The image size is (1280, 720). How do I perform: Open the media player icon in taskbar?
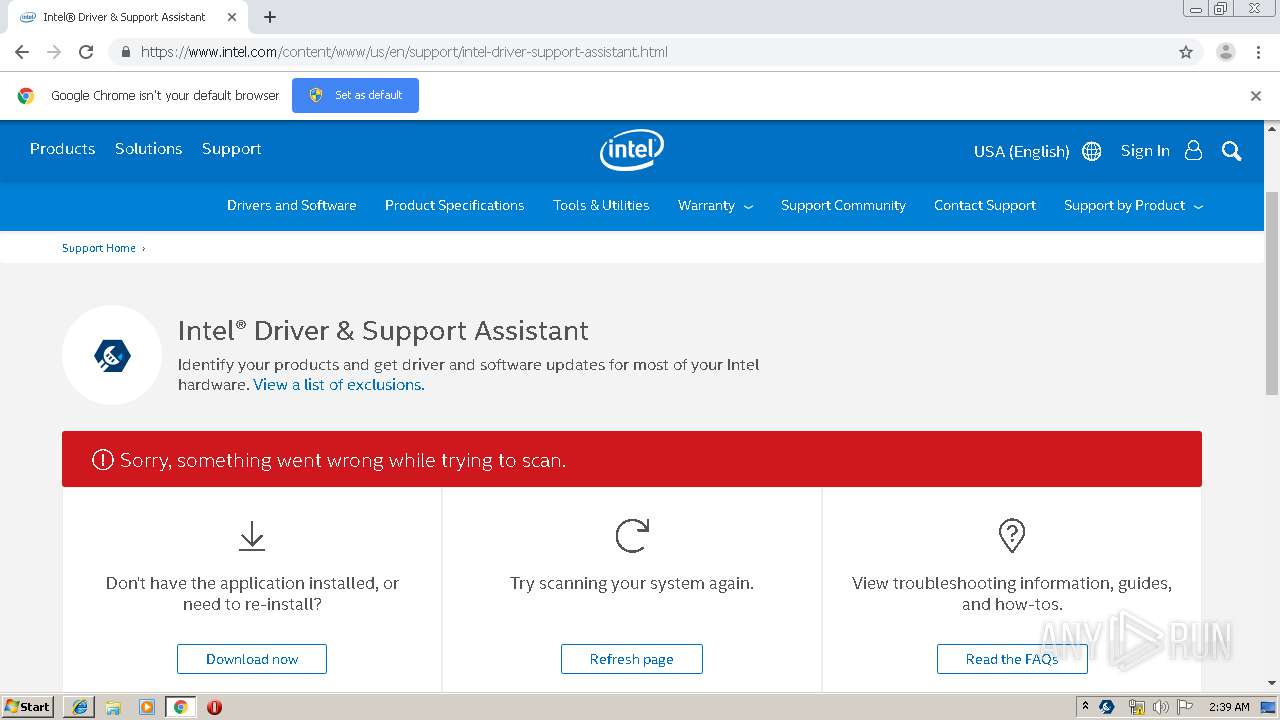[147, 707]
